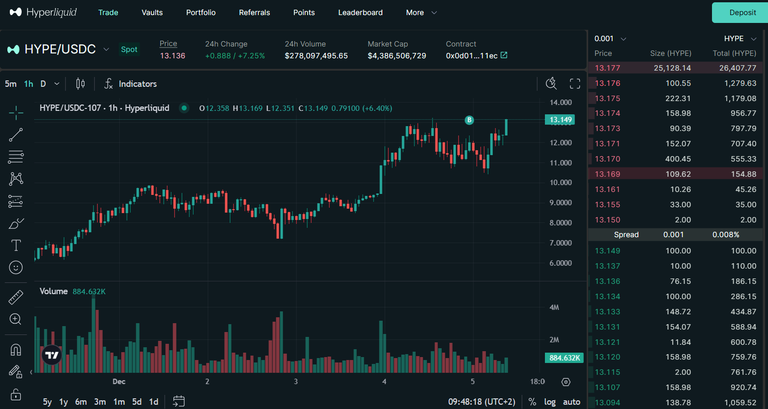Select the trend line drawing tool
Image resolution: width=768 pixels, height=409 pixels.
click(x=16, y=135)
